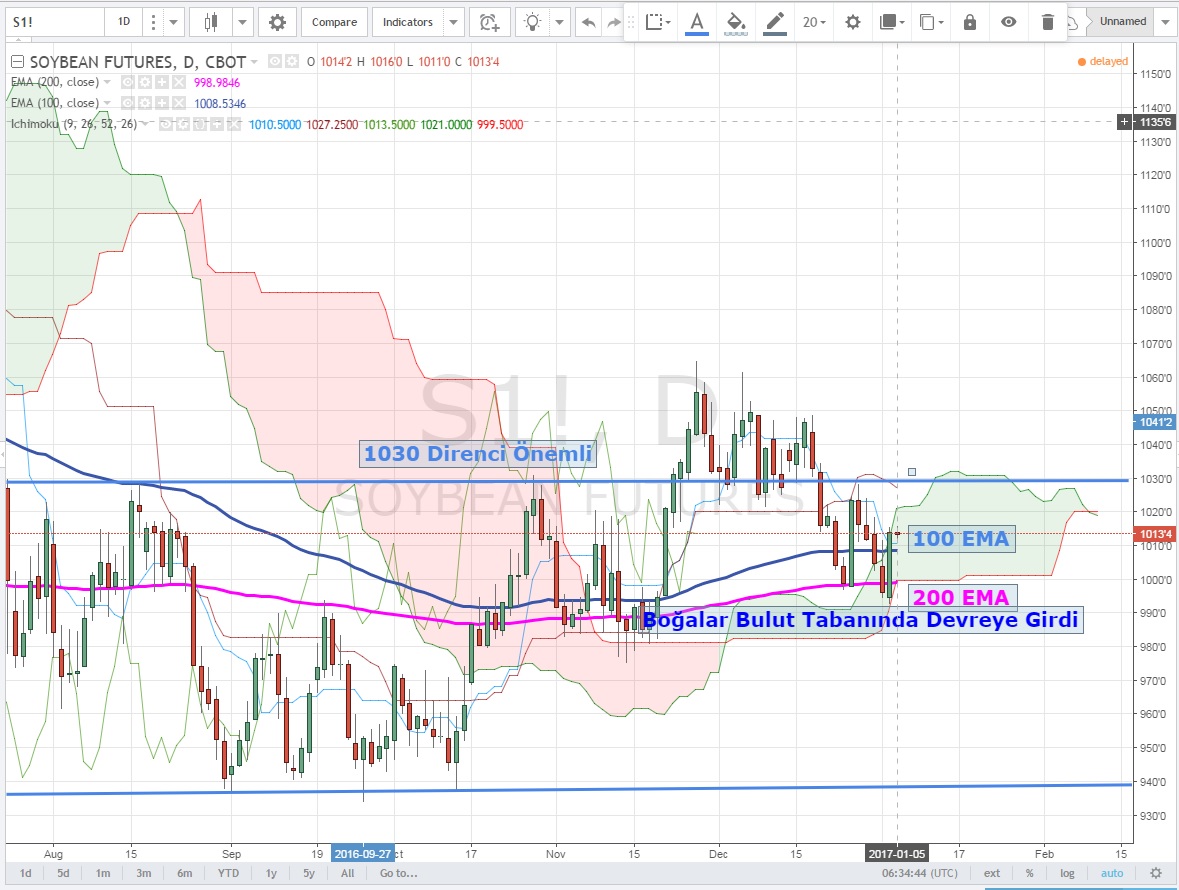Open the font size 20 dropdown
1179x890 pixels.
point(814,22)
